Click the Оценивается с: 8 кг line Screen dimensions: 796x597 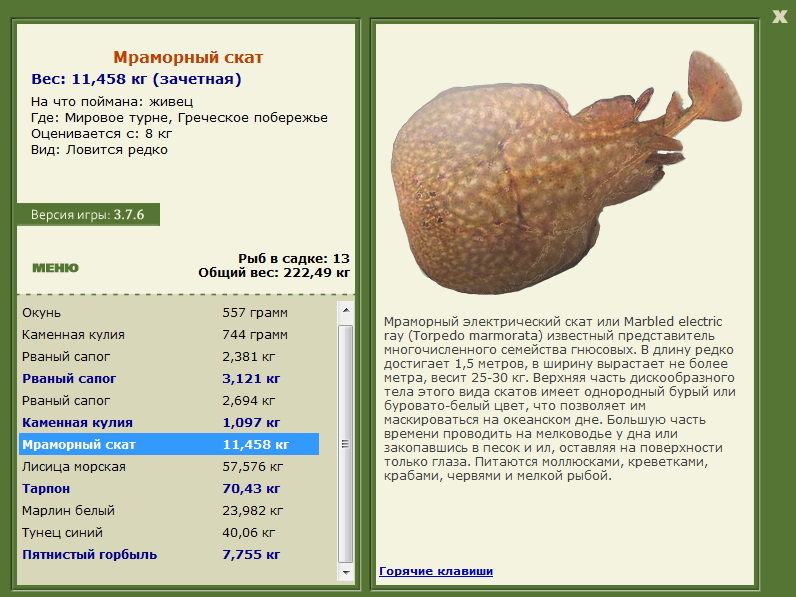(x=102, y=134)
